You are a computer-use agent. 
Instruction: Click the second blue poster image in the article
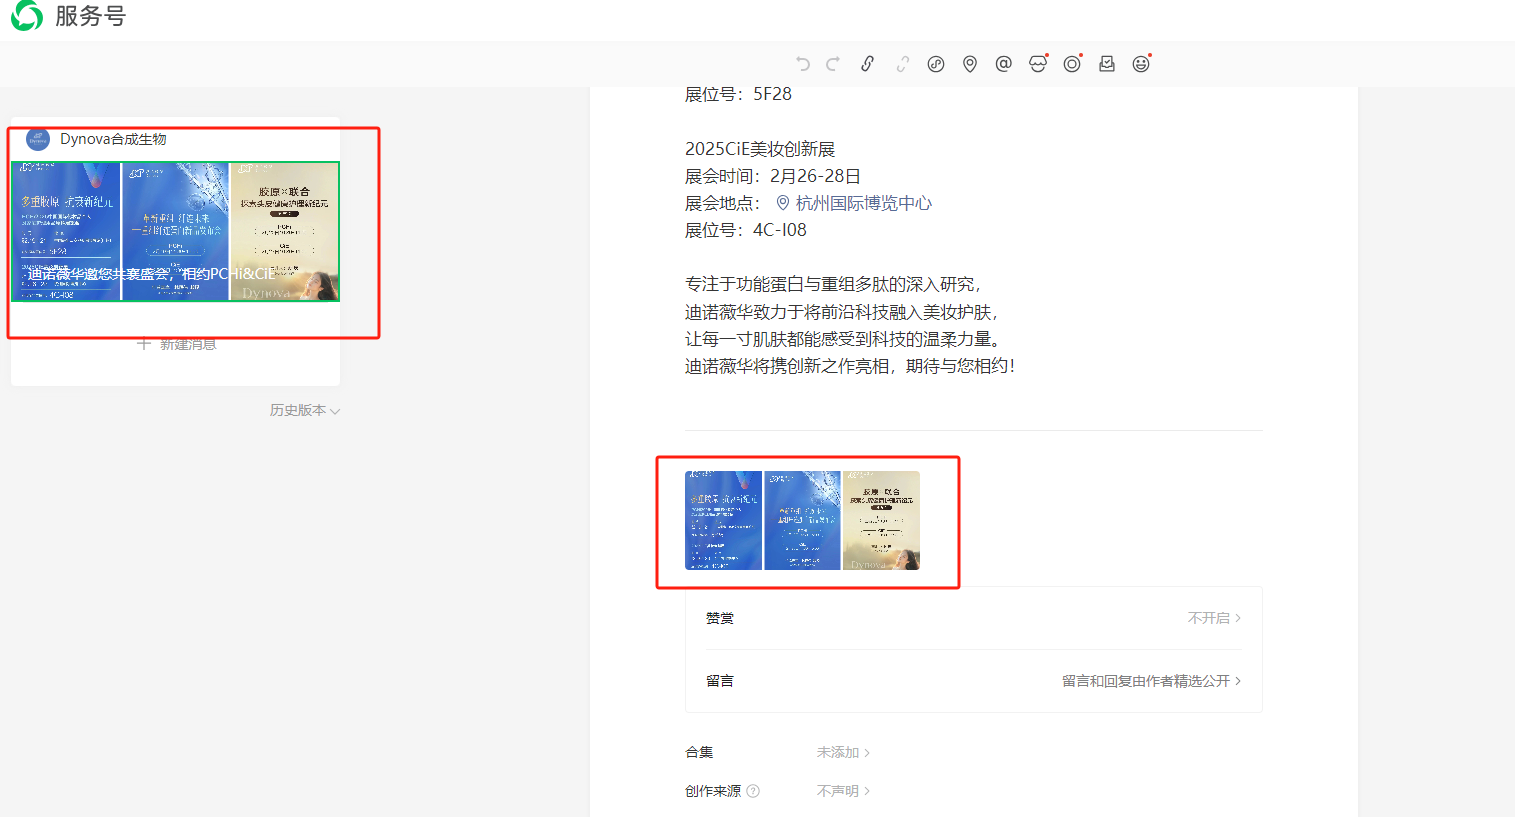coord(802,521)
